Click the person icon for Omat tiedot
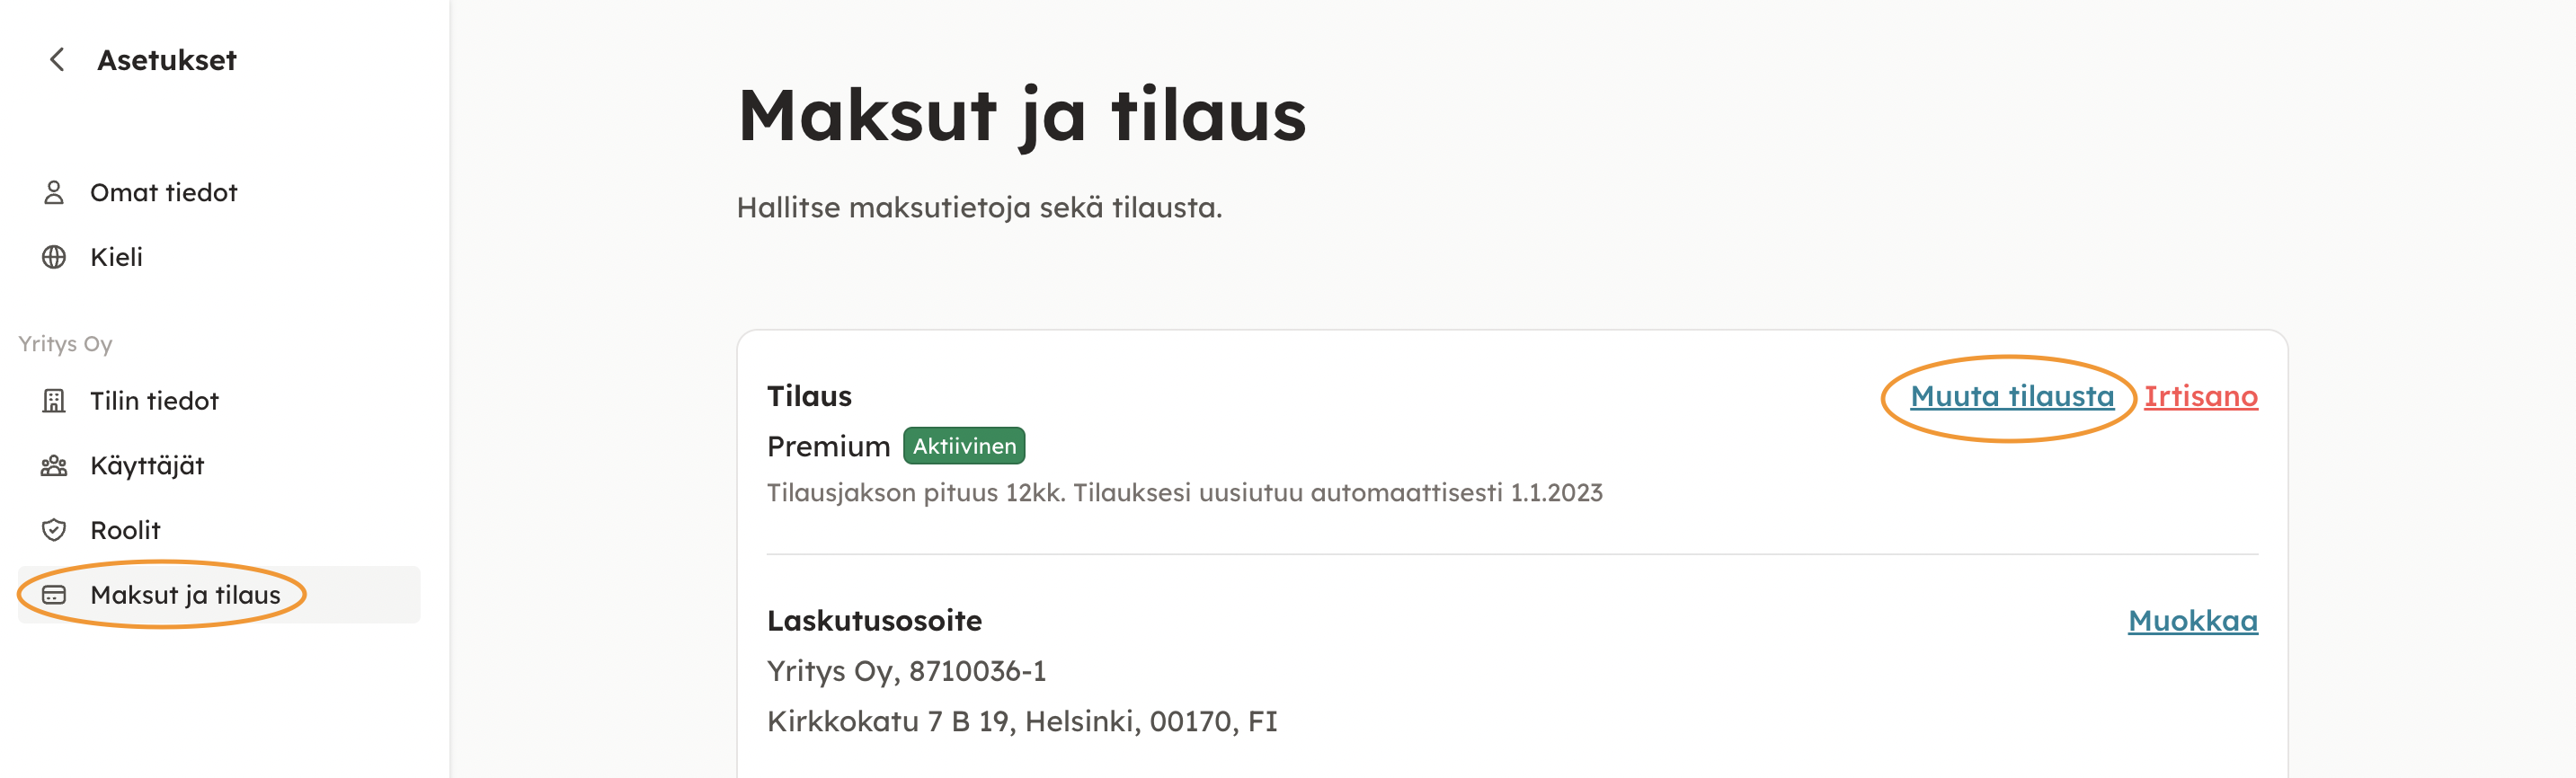The image size is (2576, 778). (x=54, y=192)
